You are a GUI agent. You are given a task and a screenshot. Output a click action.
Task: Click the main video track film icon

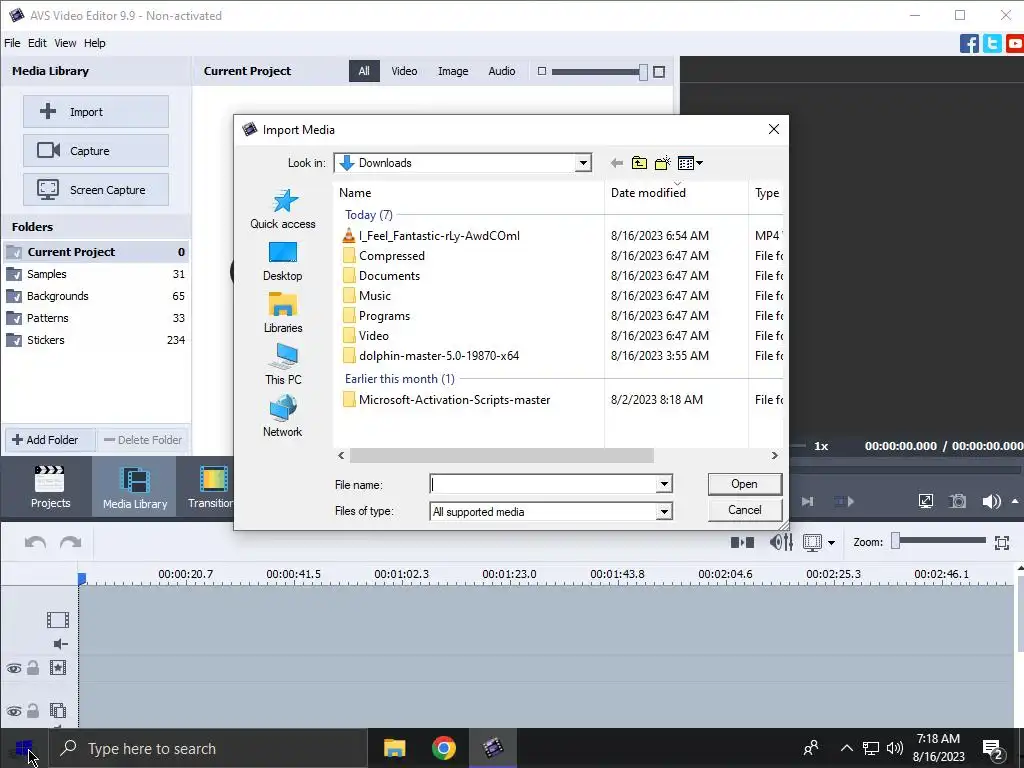[57, 620]
